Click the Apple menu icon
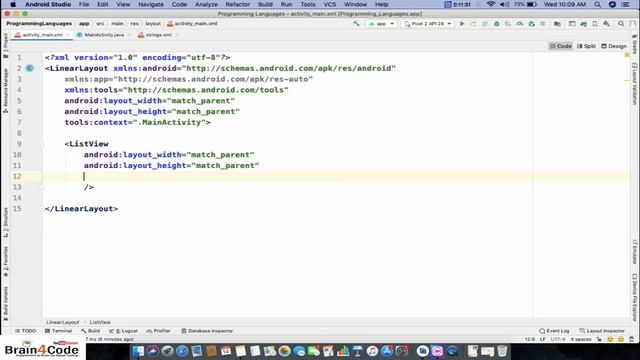640x360 pixels. coord(13,4)
